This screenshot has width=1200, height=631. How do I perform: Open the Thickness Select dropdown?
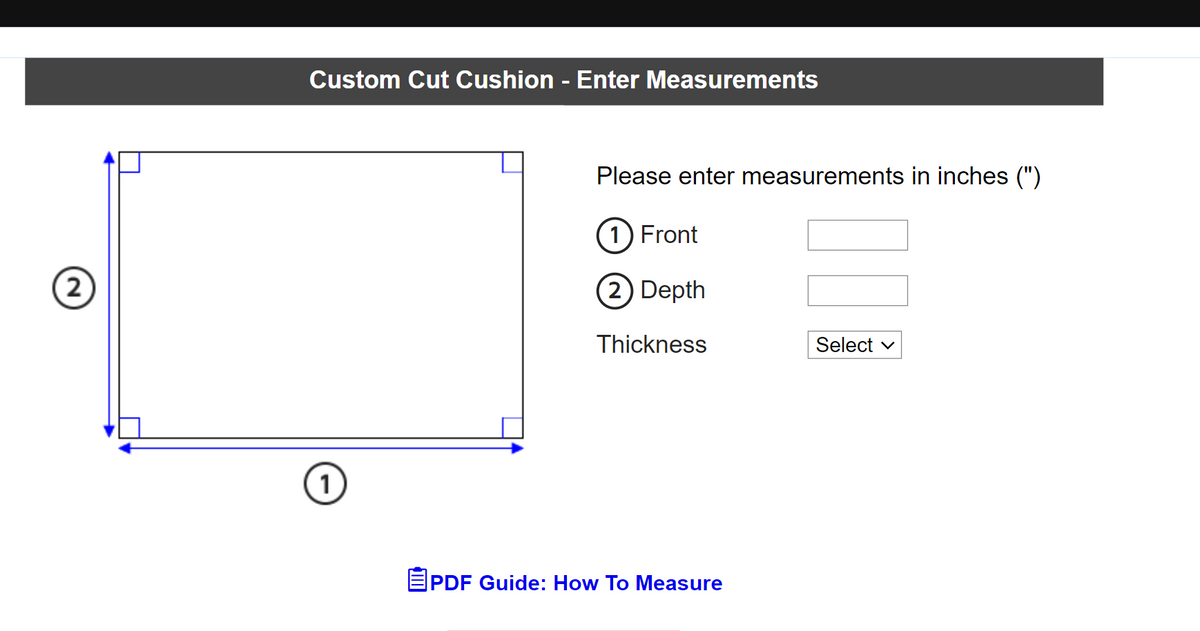pyautogui.click(x=855, y=345)
